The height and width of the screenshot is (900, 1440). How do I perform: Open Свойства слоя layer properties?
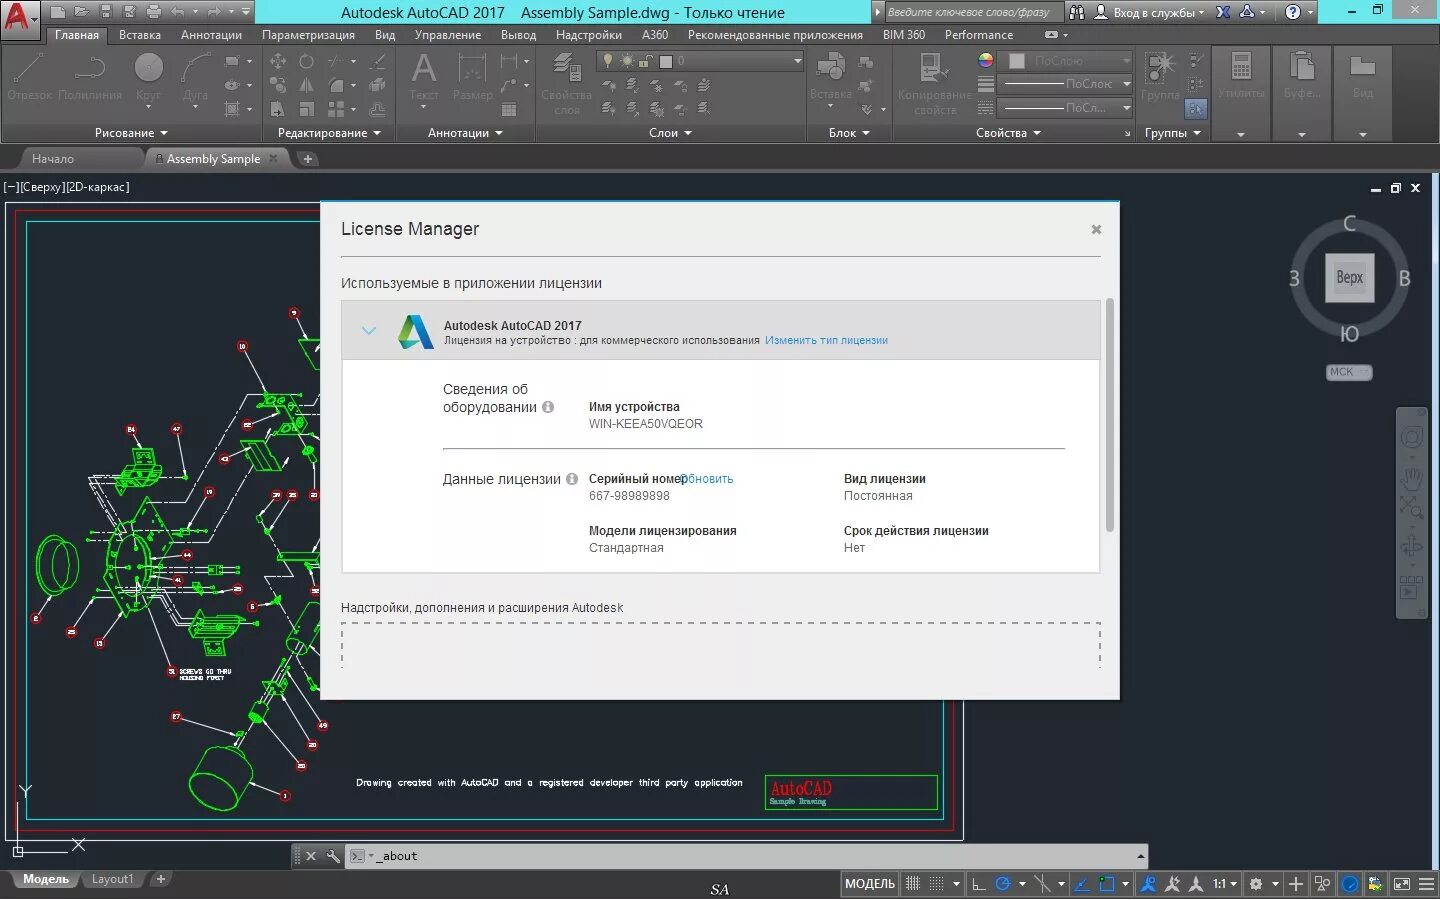tap(567, 85)
